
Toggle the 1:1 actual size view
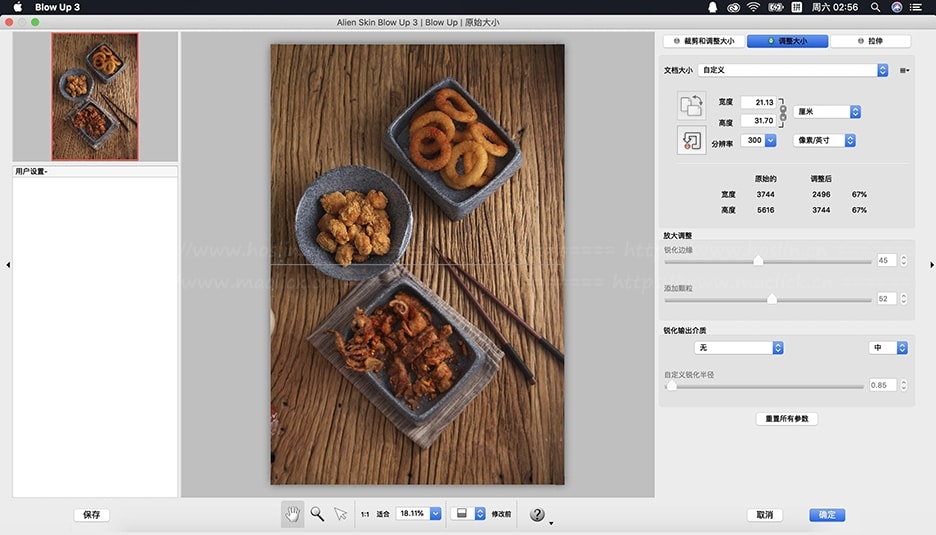pyautogui.click(x=365, y=514)
